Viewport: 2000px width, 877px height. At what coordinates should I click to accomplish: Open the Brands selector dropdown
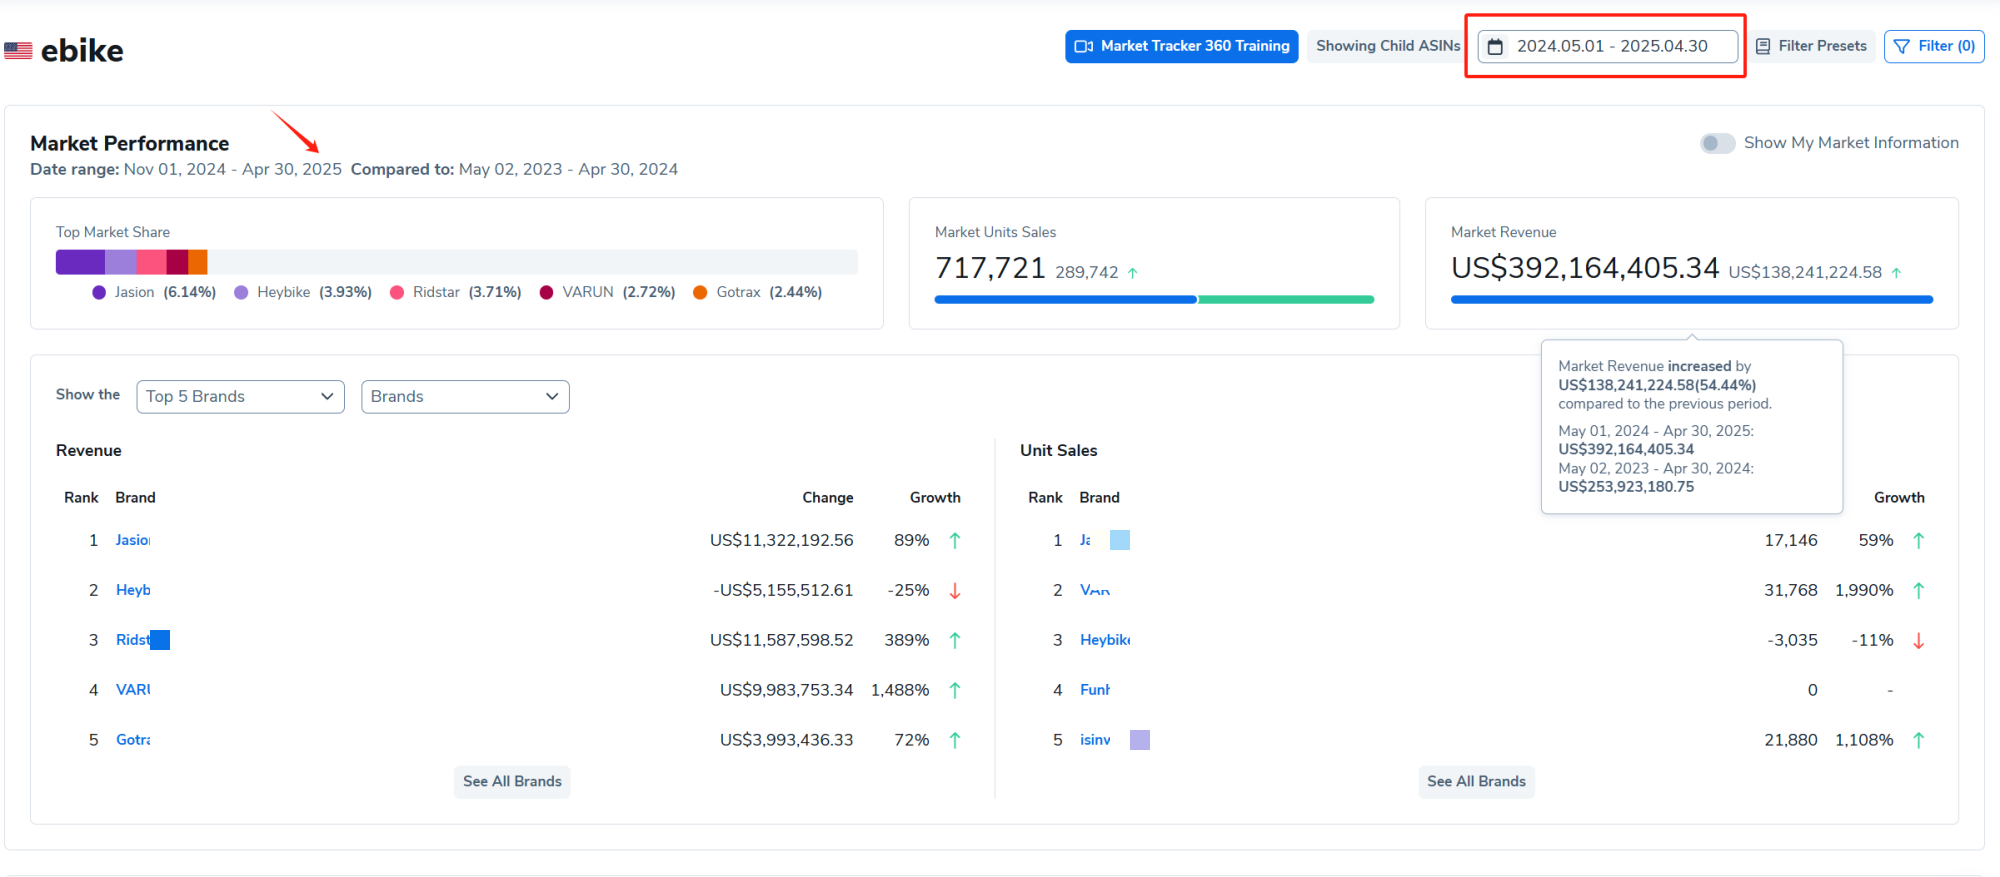tap(465, 396)
